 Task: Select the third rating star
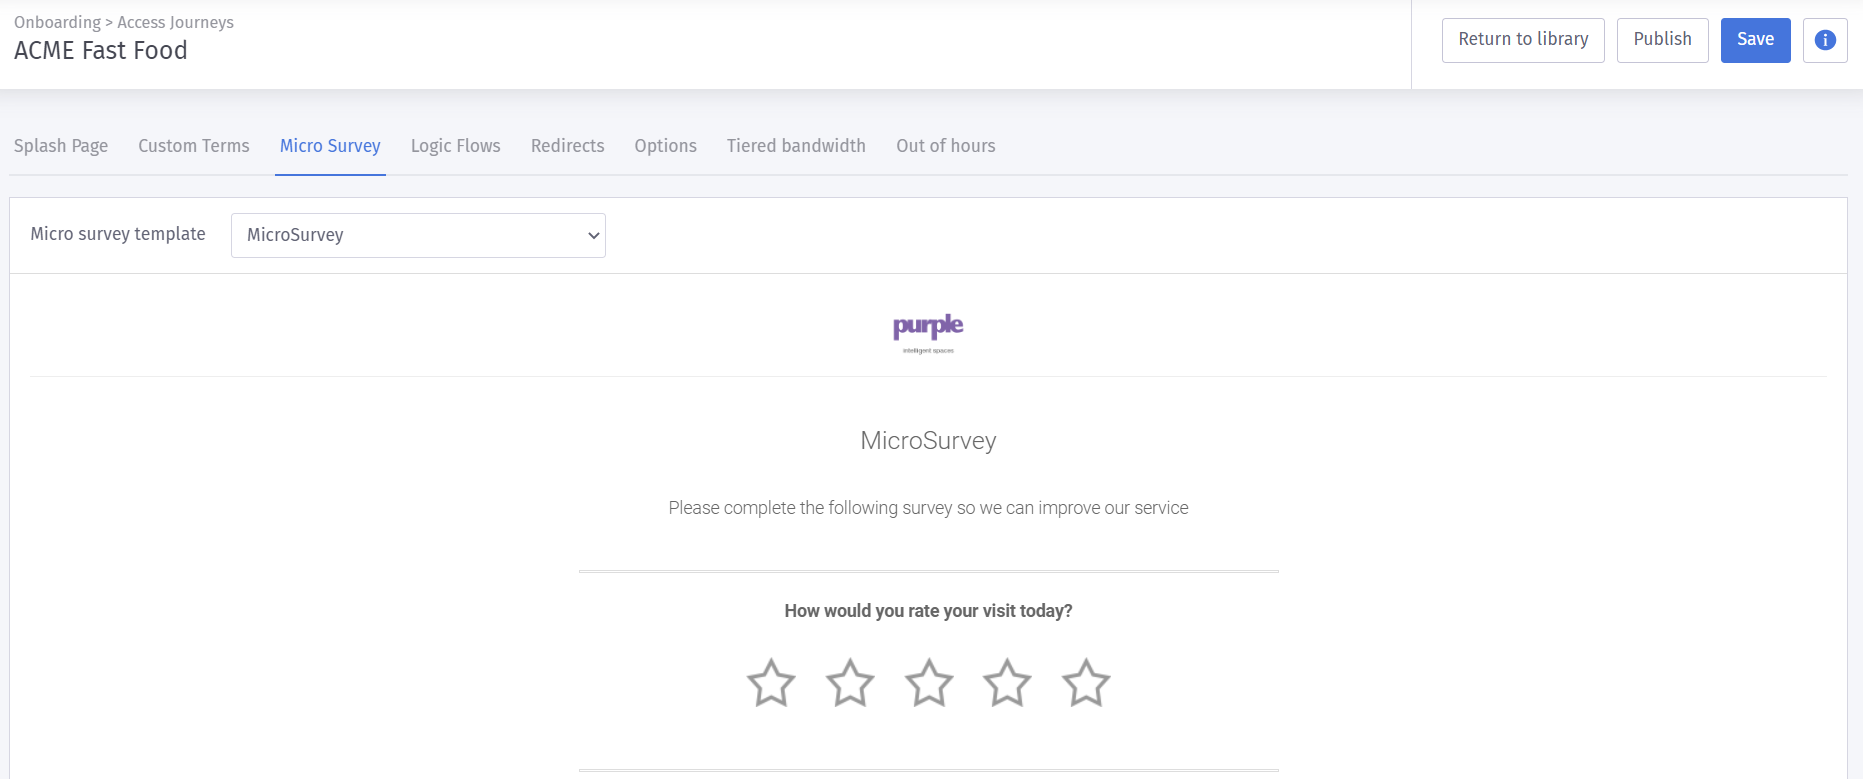(x=929, y=683)
